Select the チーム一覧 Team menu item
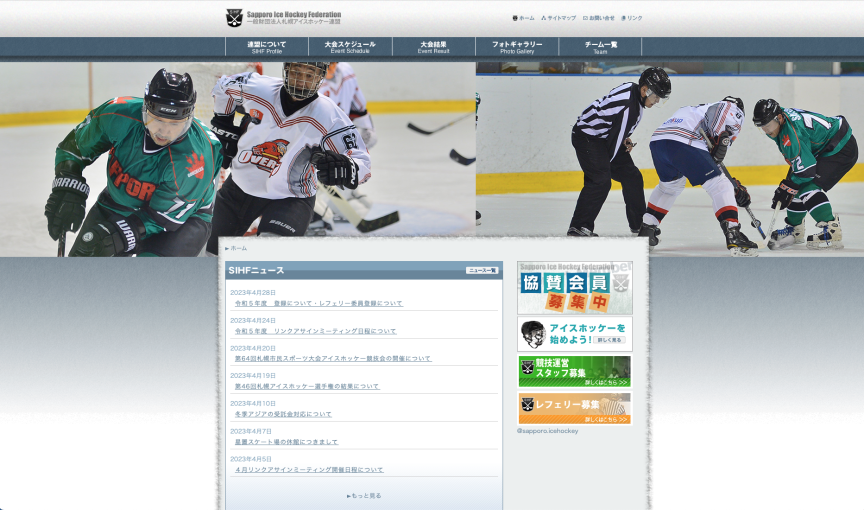The height and width of the screenshot is (510, 864). point(600,47)
